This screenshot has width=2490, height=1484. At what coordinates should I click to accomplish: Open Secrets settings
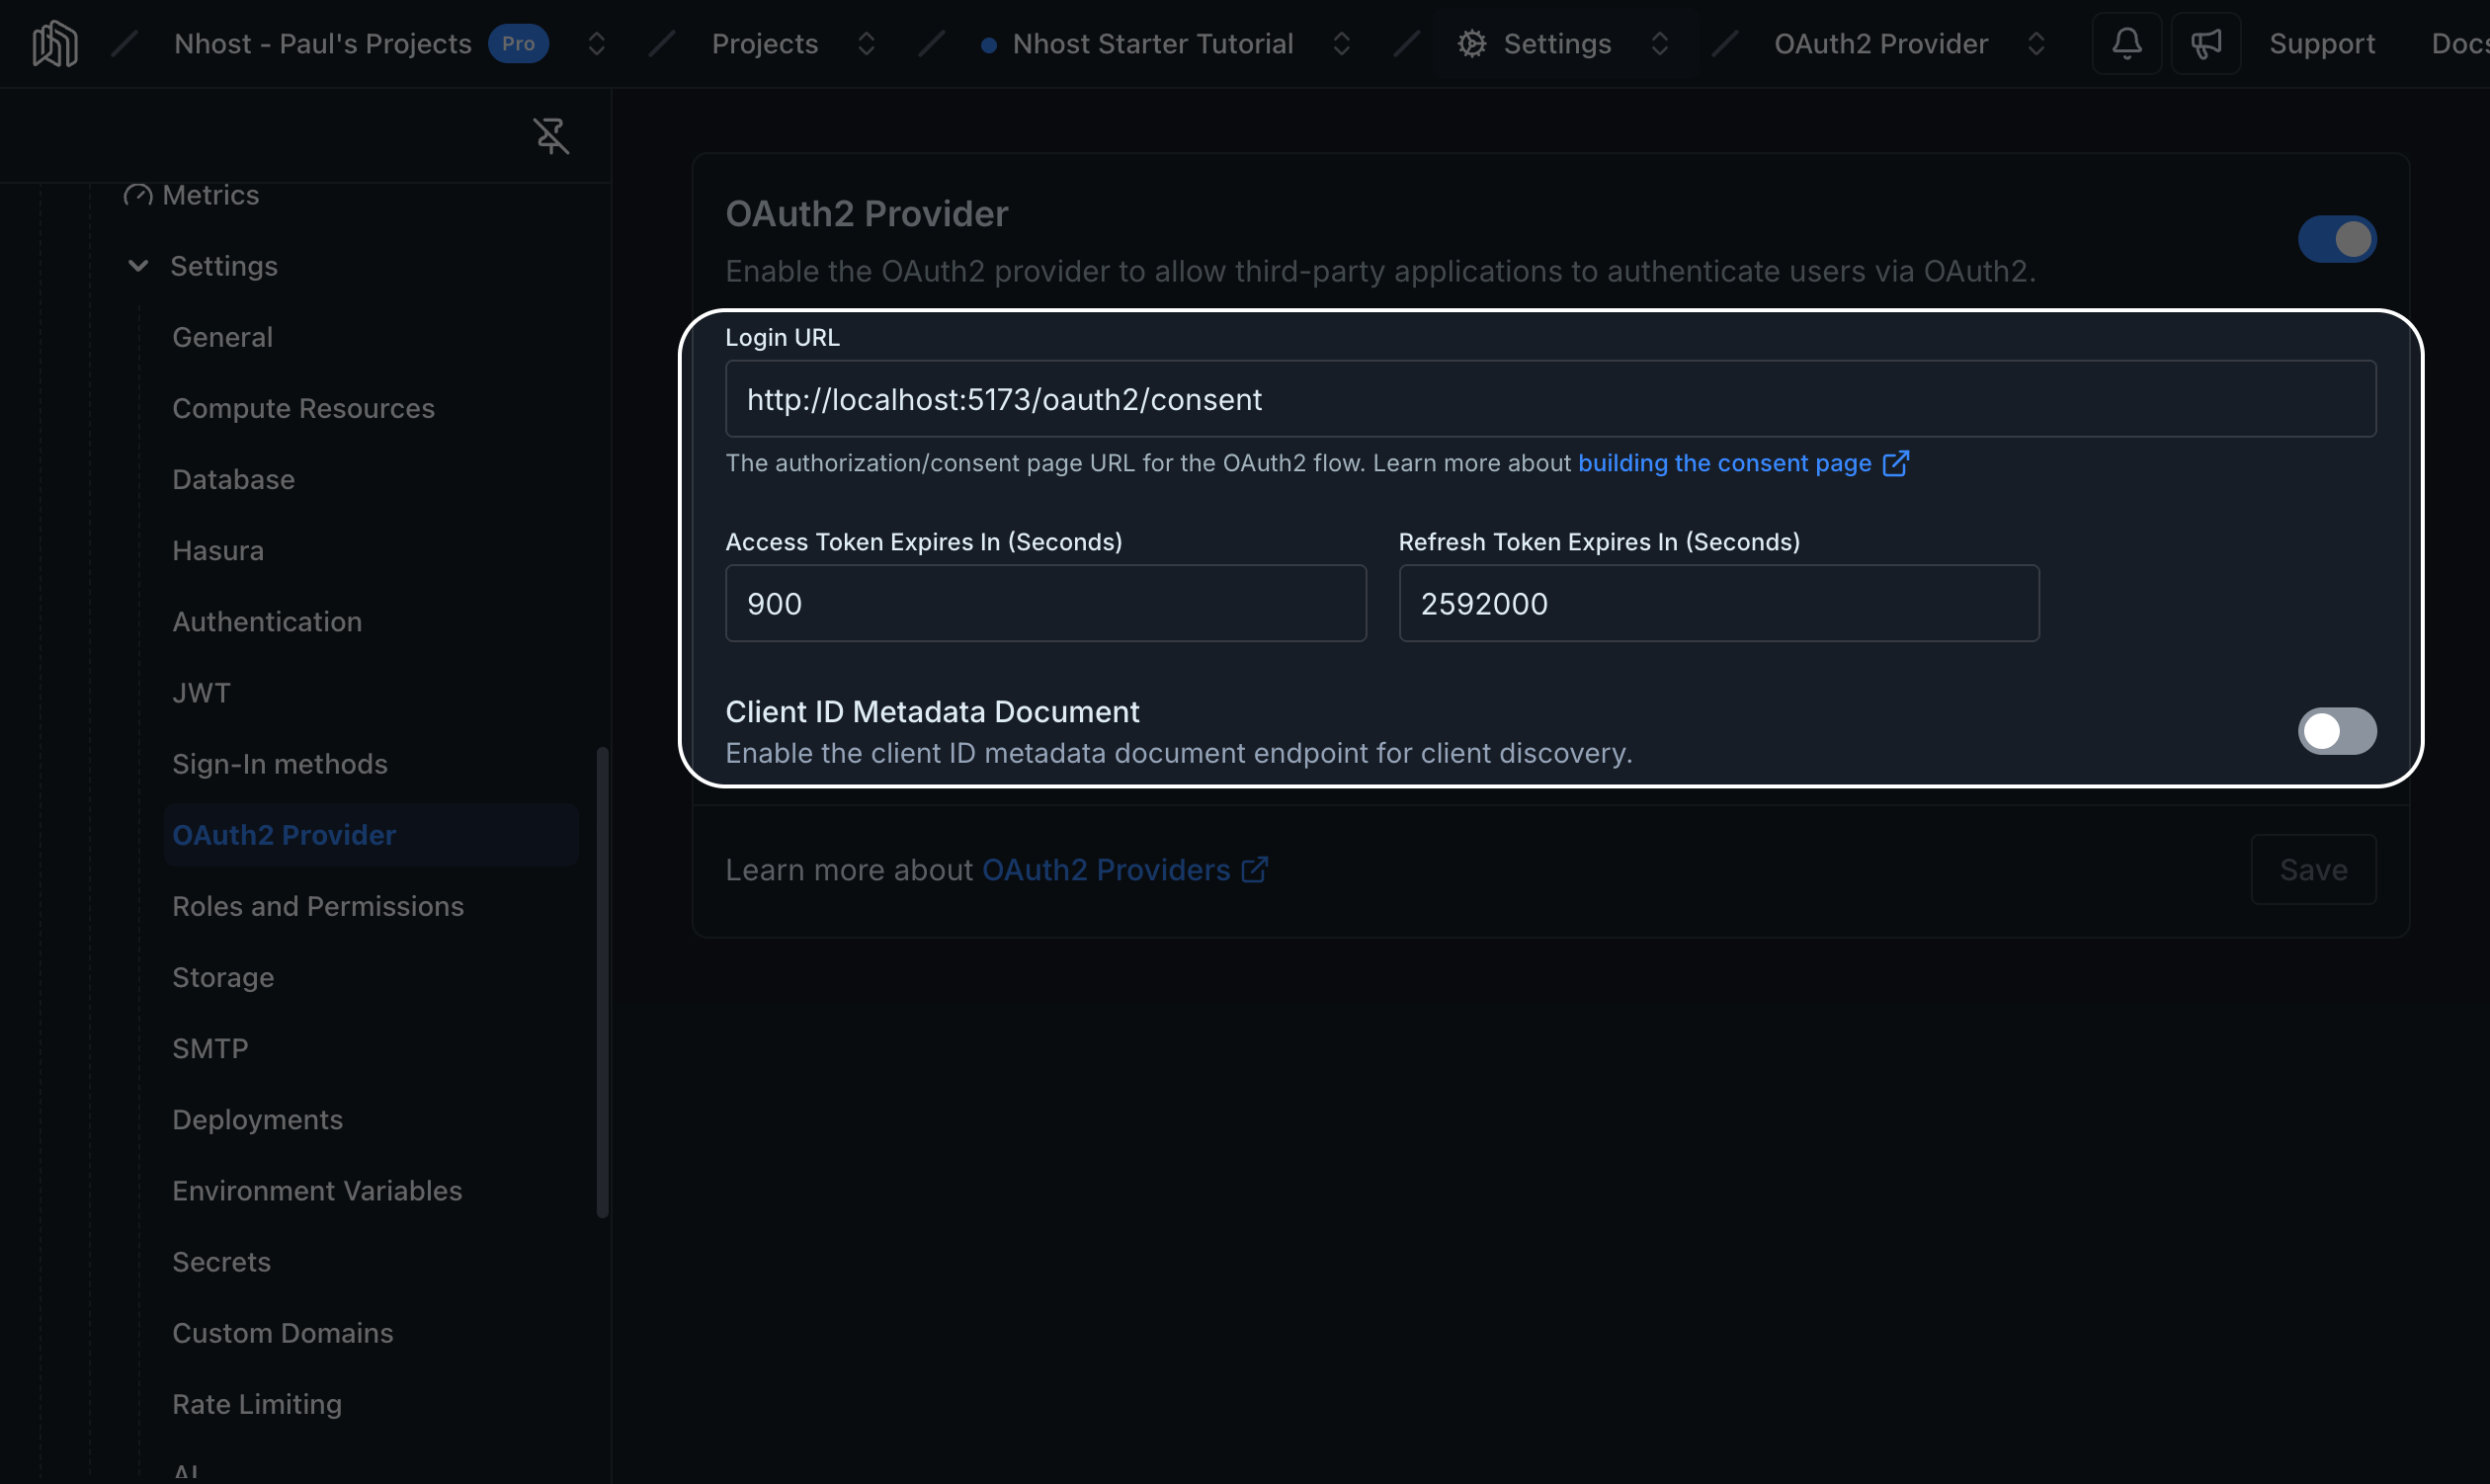221,1261
